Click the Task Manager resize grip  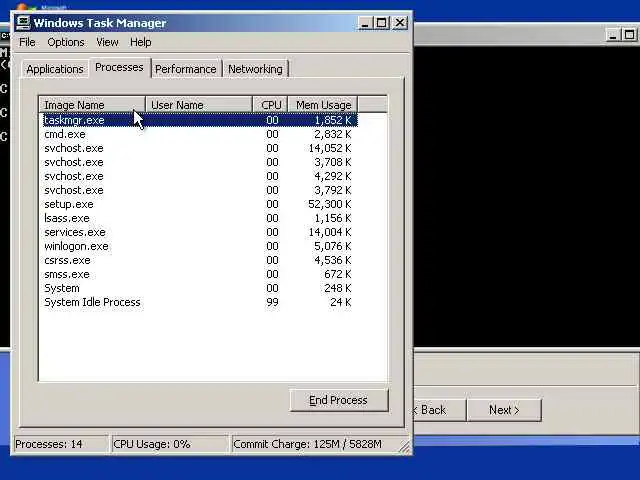point(405,447)
